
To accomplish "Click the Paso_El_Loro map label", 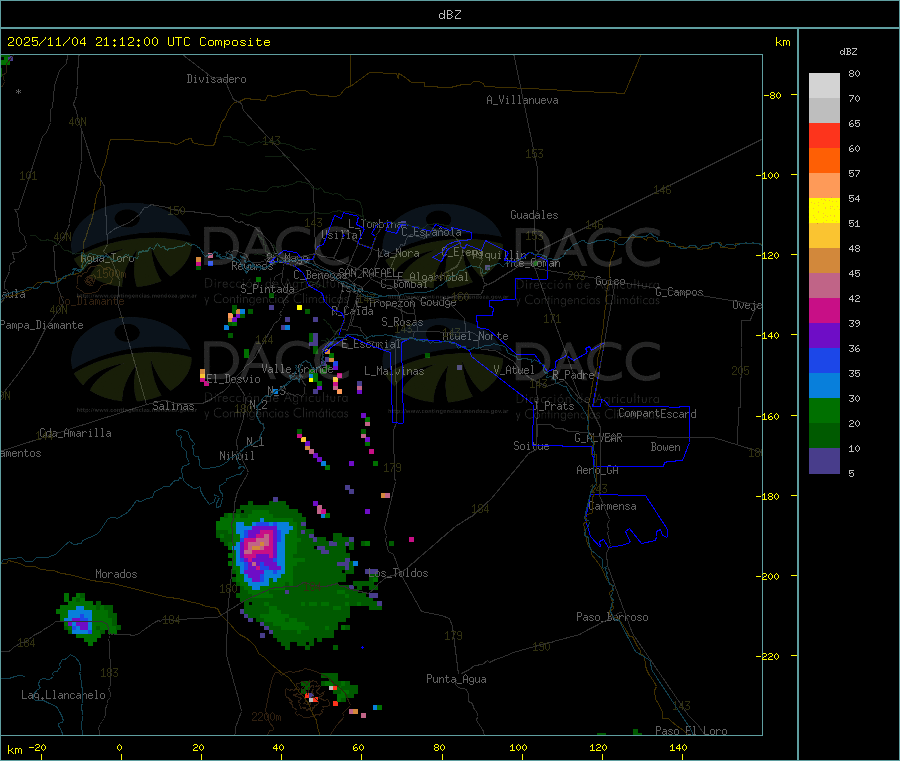I will tap(691, 731).
